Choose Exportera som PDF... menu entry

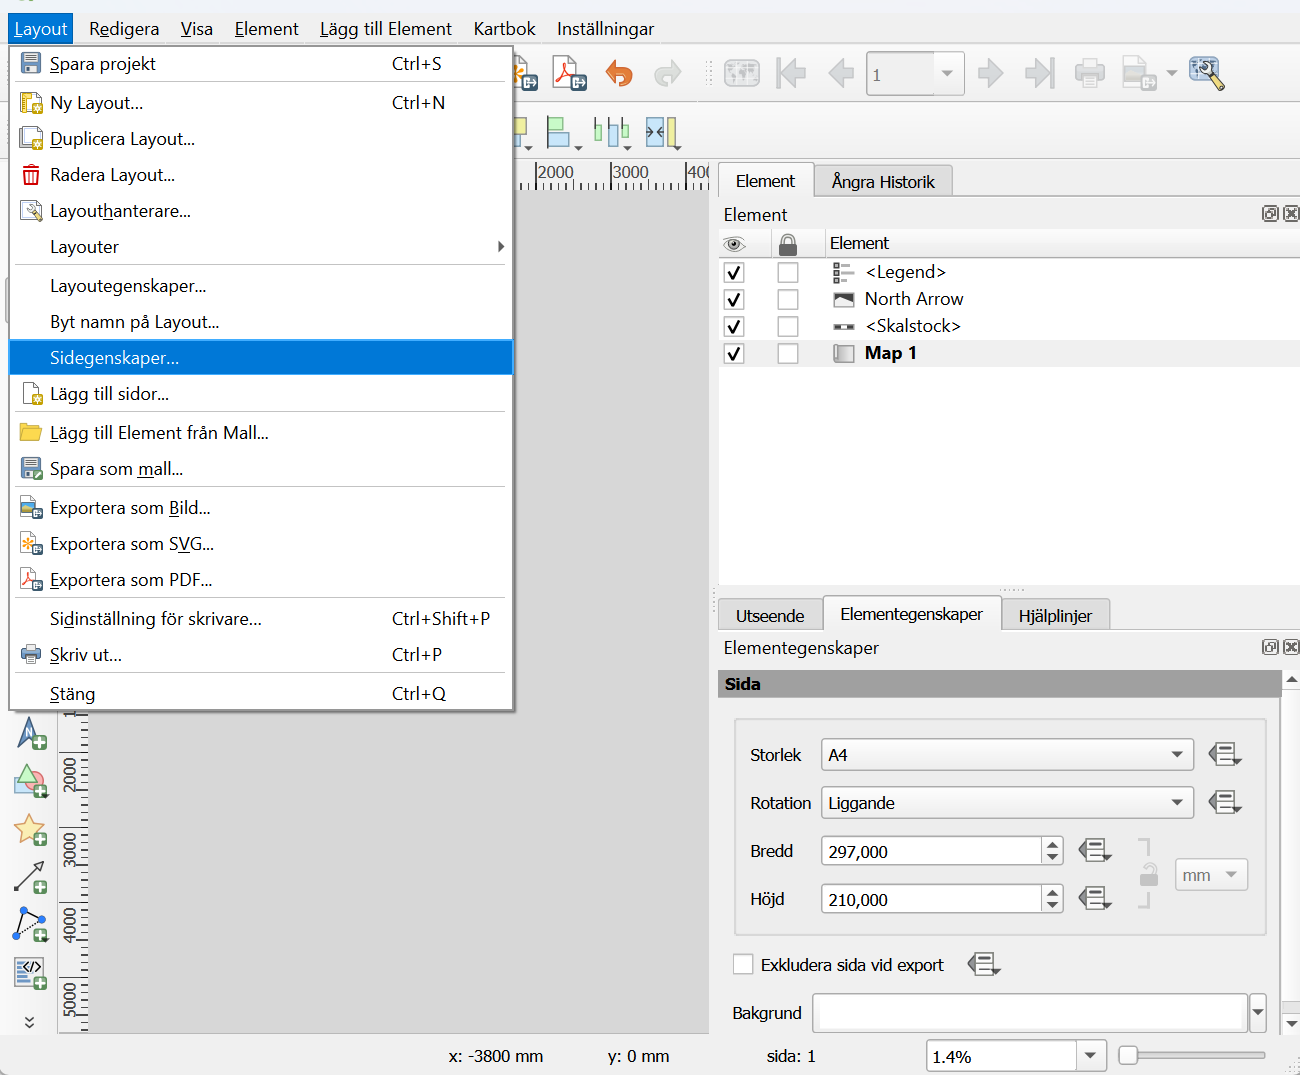coord(261,580)
